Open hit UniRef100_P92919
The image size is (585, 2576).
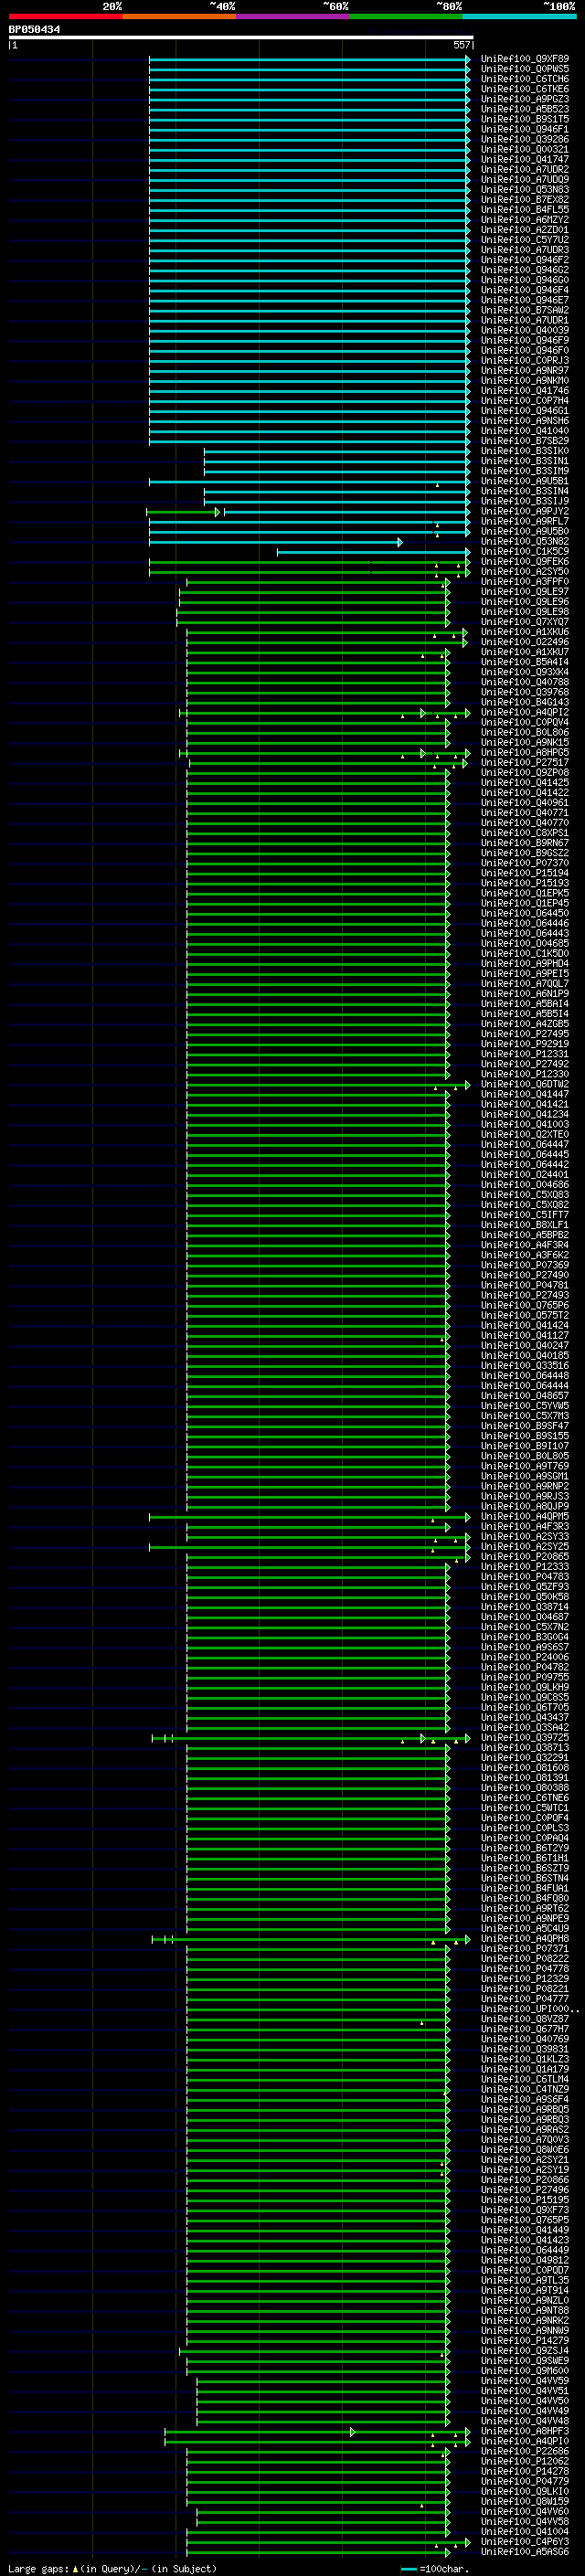(525, 1044)
